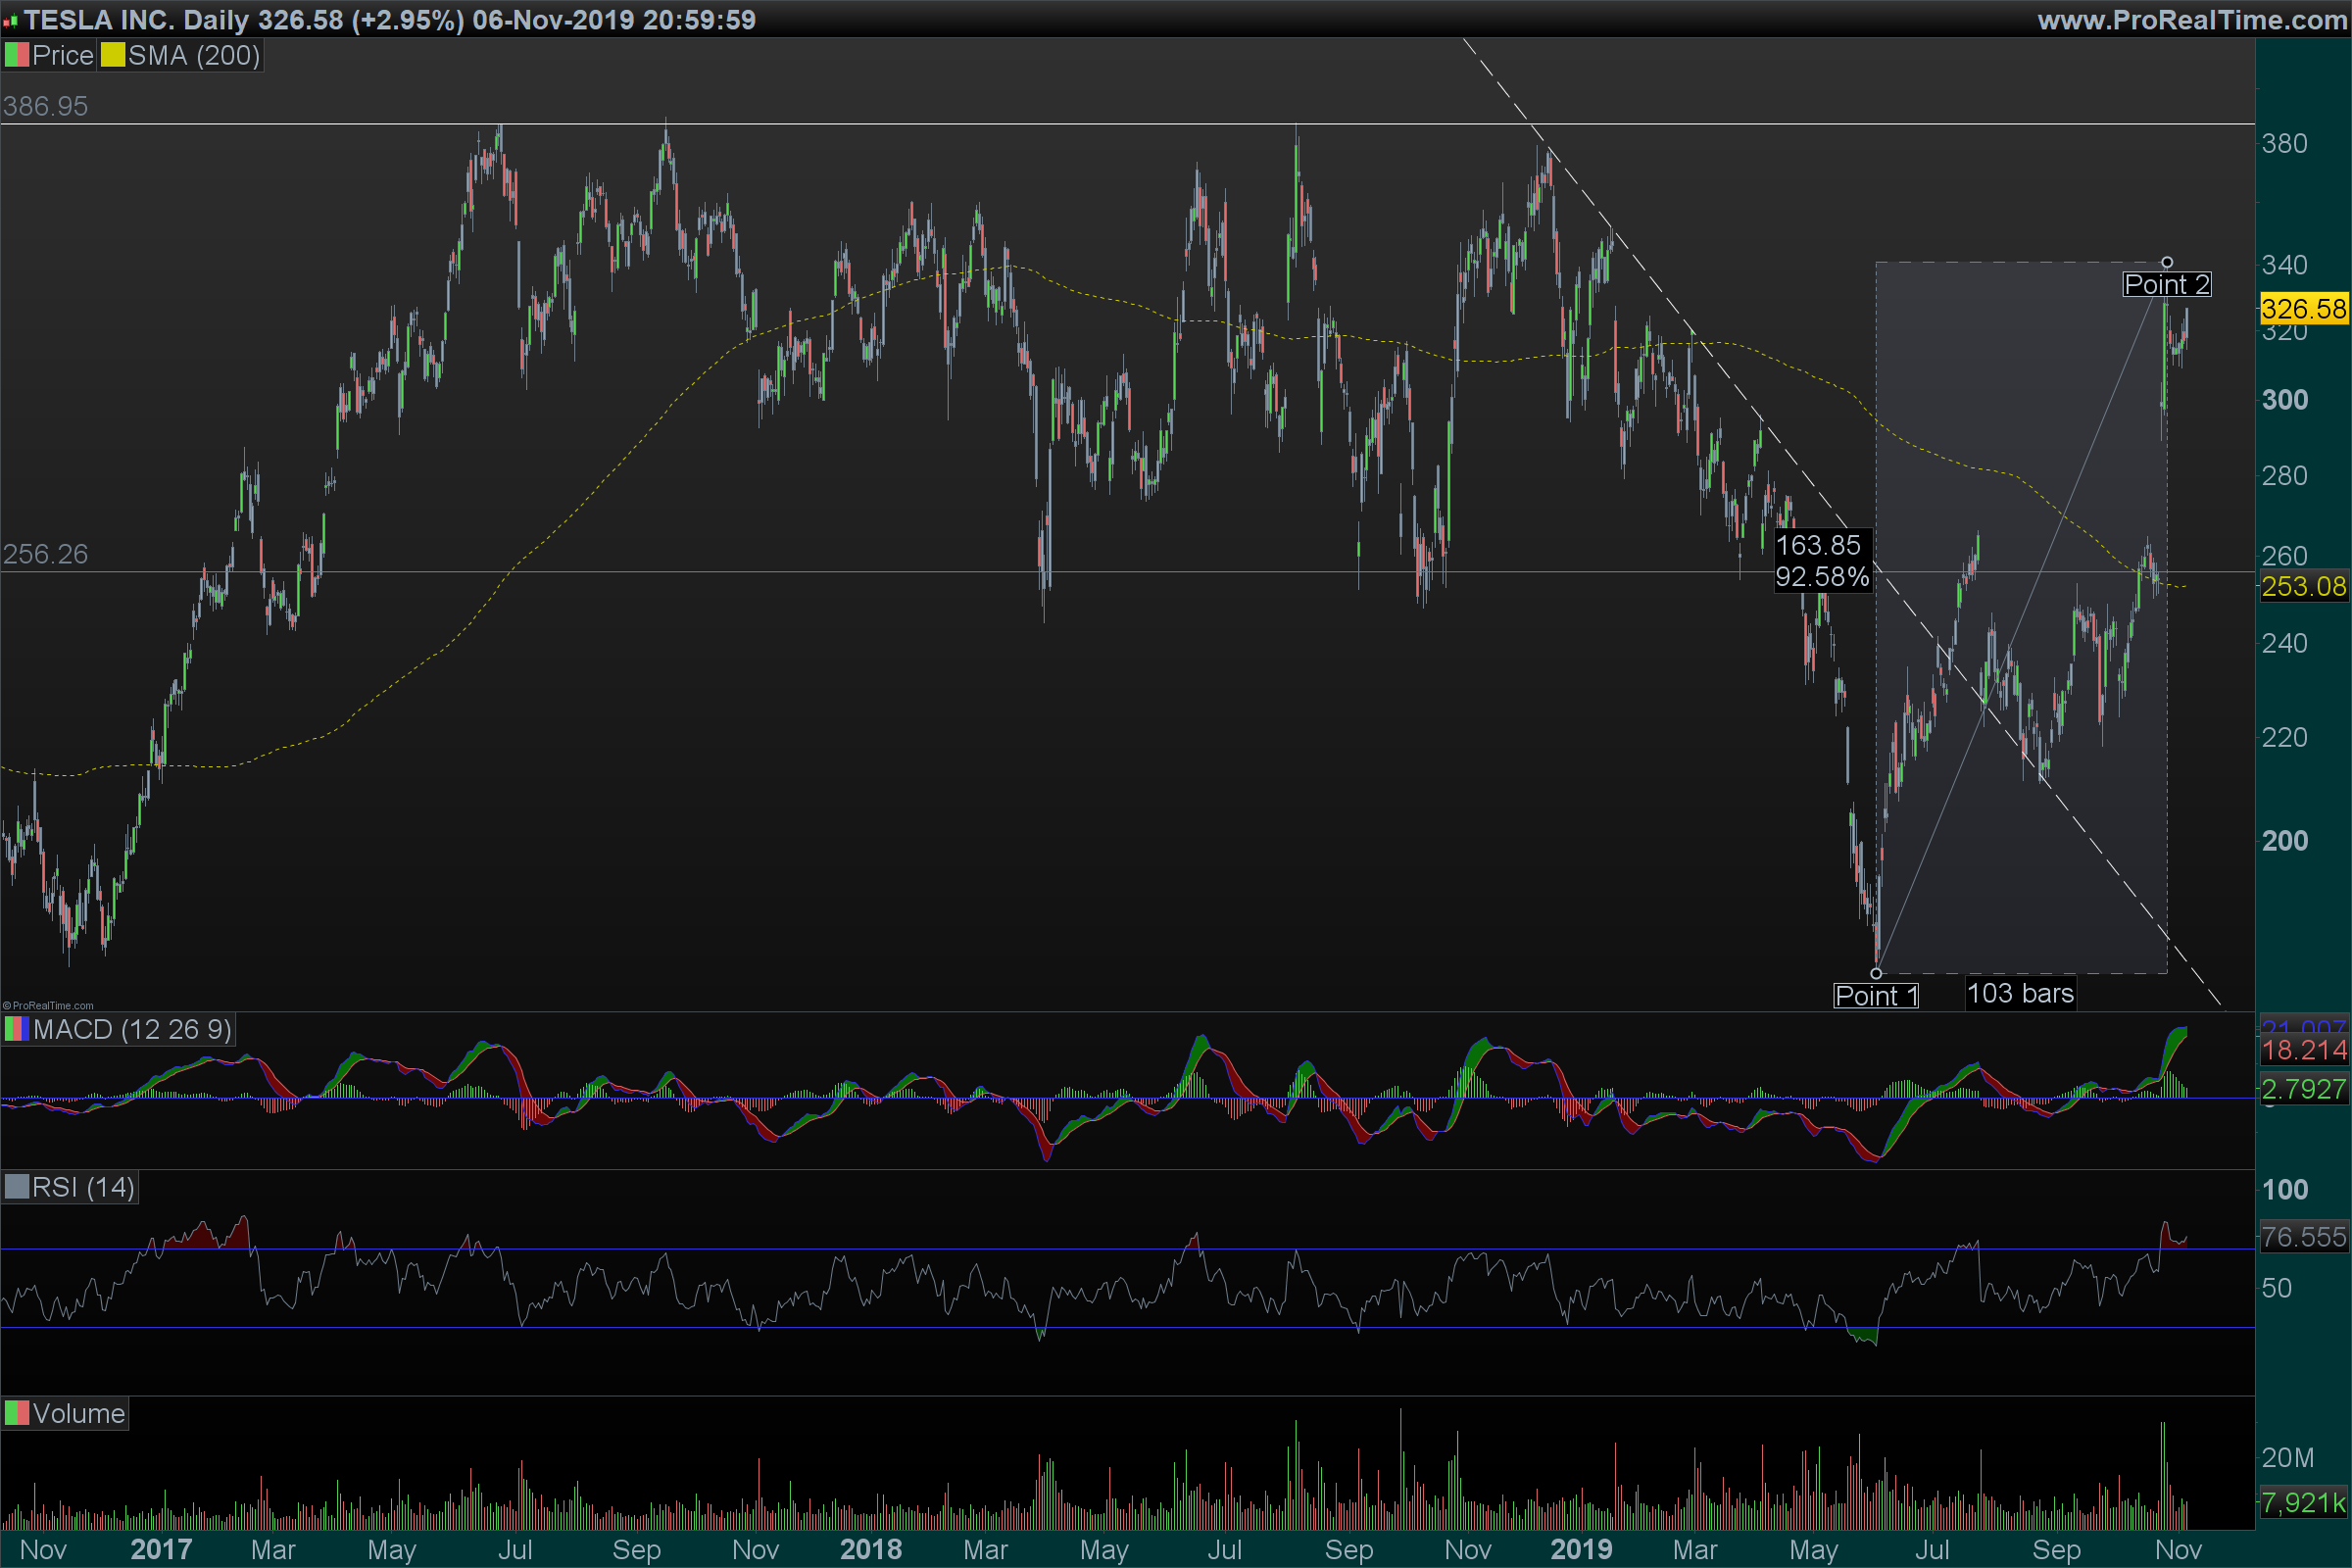Viewport: 2352px width, 1568px height.
Task: Click the Volume panel label
Action: 78,1413
